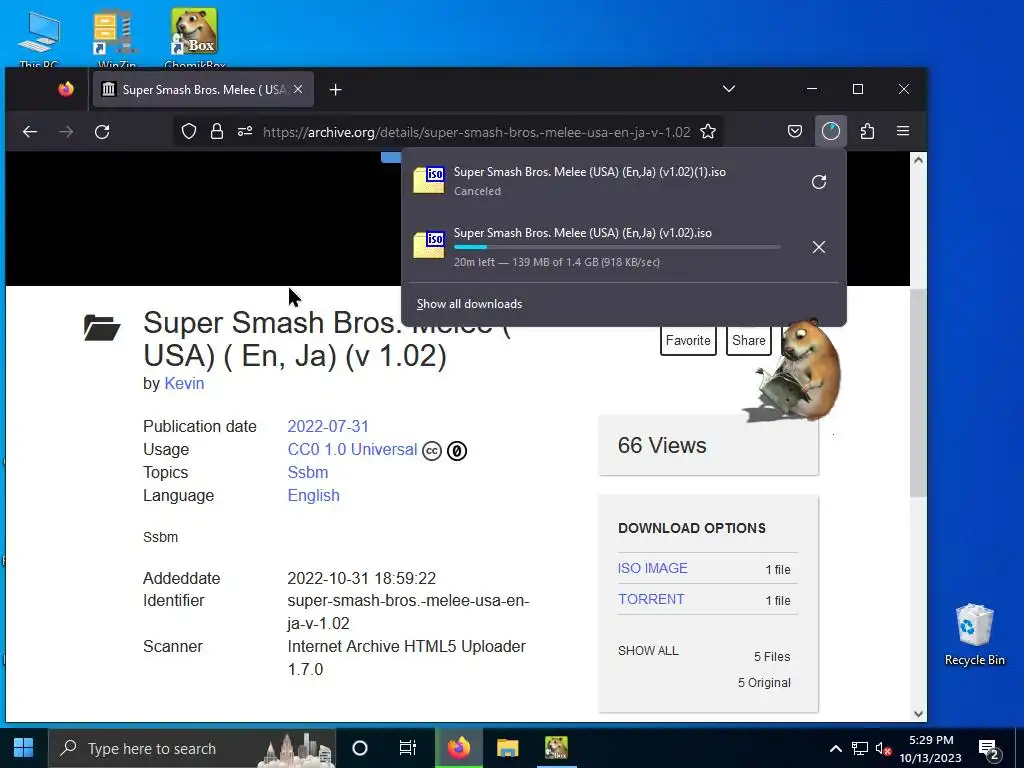Screen dimensions: 1024x768
Task: Select WinZip desktop shortcut
Action: coord(116,39)
